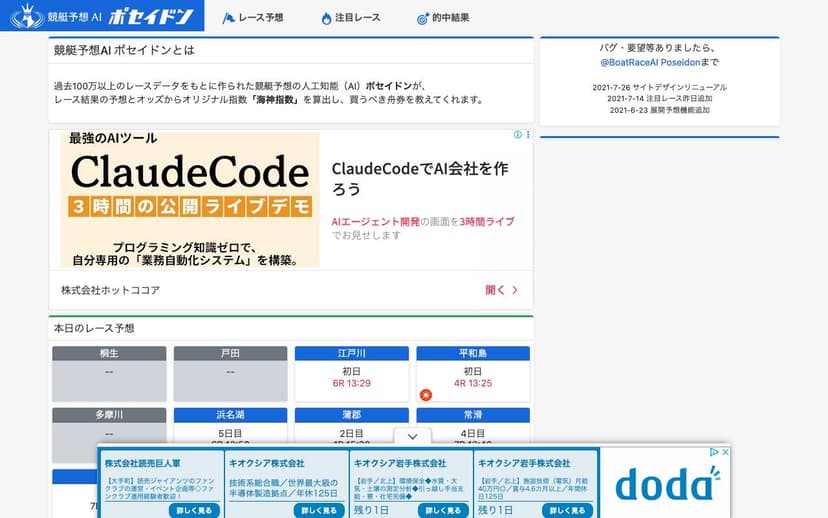Click the doda logo in banner ad
Screen dimensions: 828x518
666,483
